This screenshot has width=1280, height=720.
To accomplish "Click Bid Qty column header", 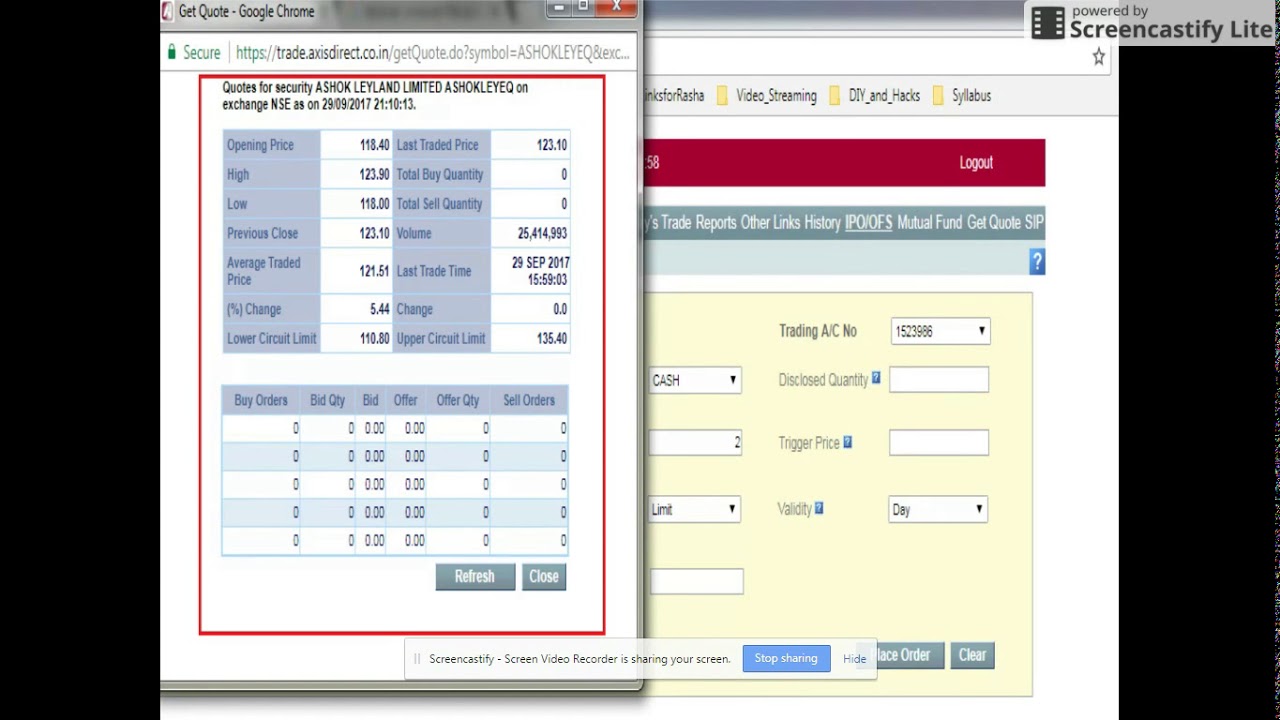I will 327,400.
